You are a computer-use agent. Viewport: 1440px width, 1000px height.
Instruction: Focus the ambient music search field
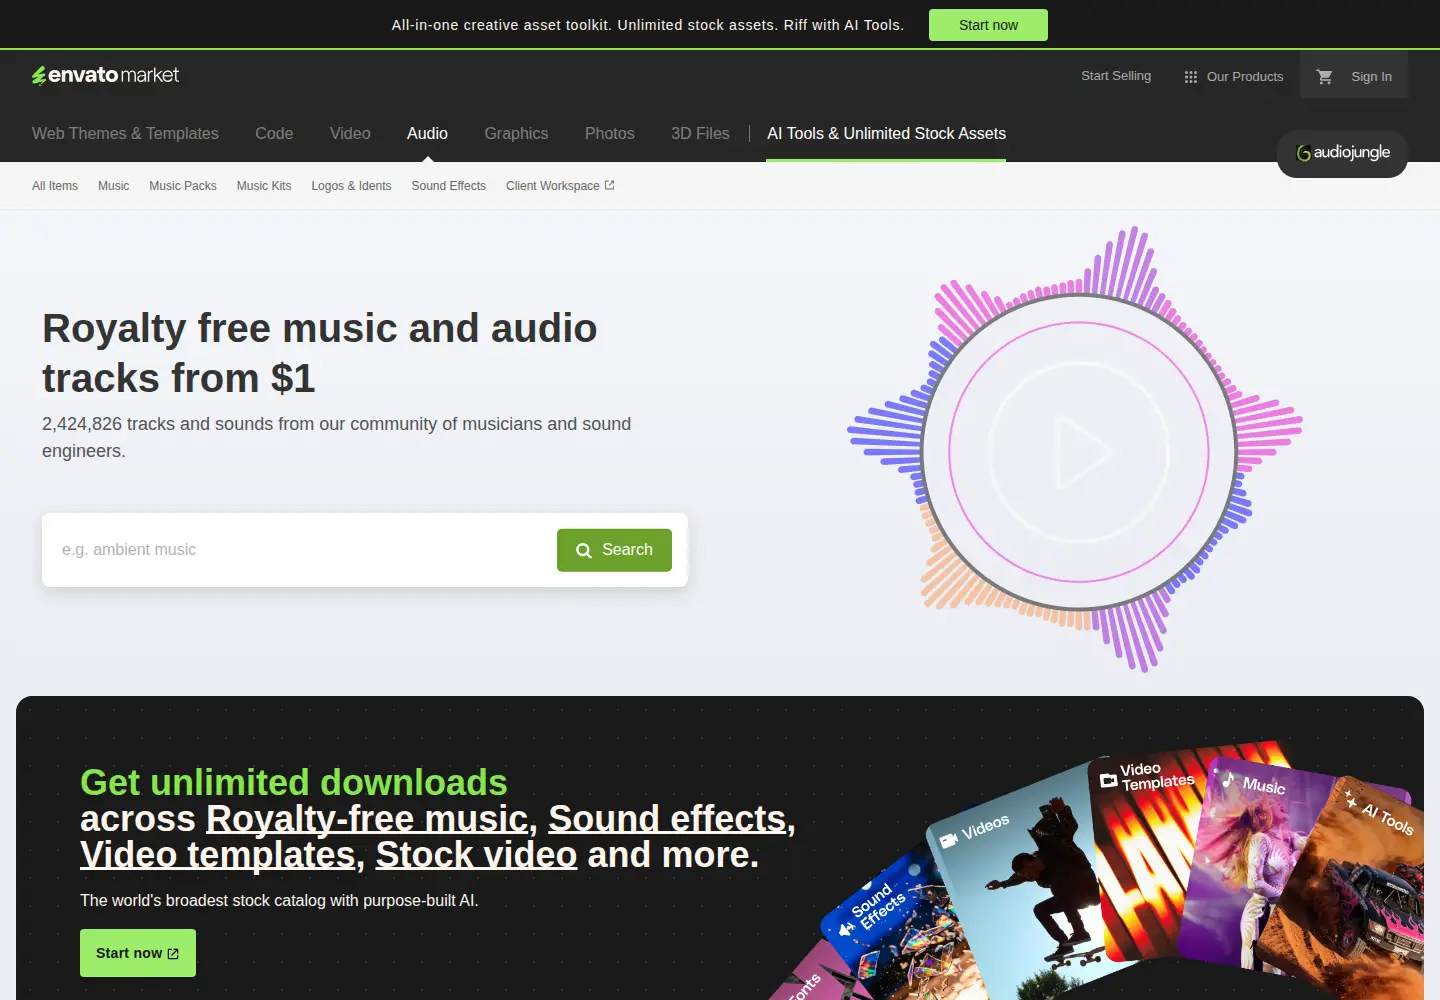coord(300,550)
